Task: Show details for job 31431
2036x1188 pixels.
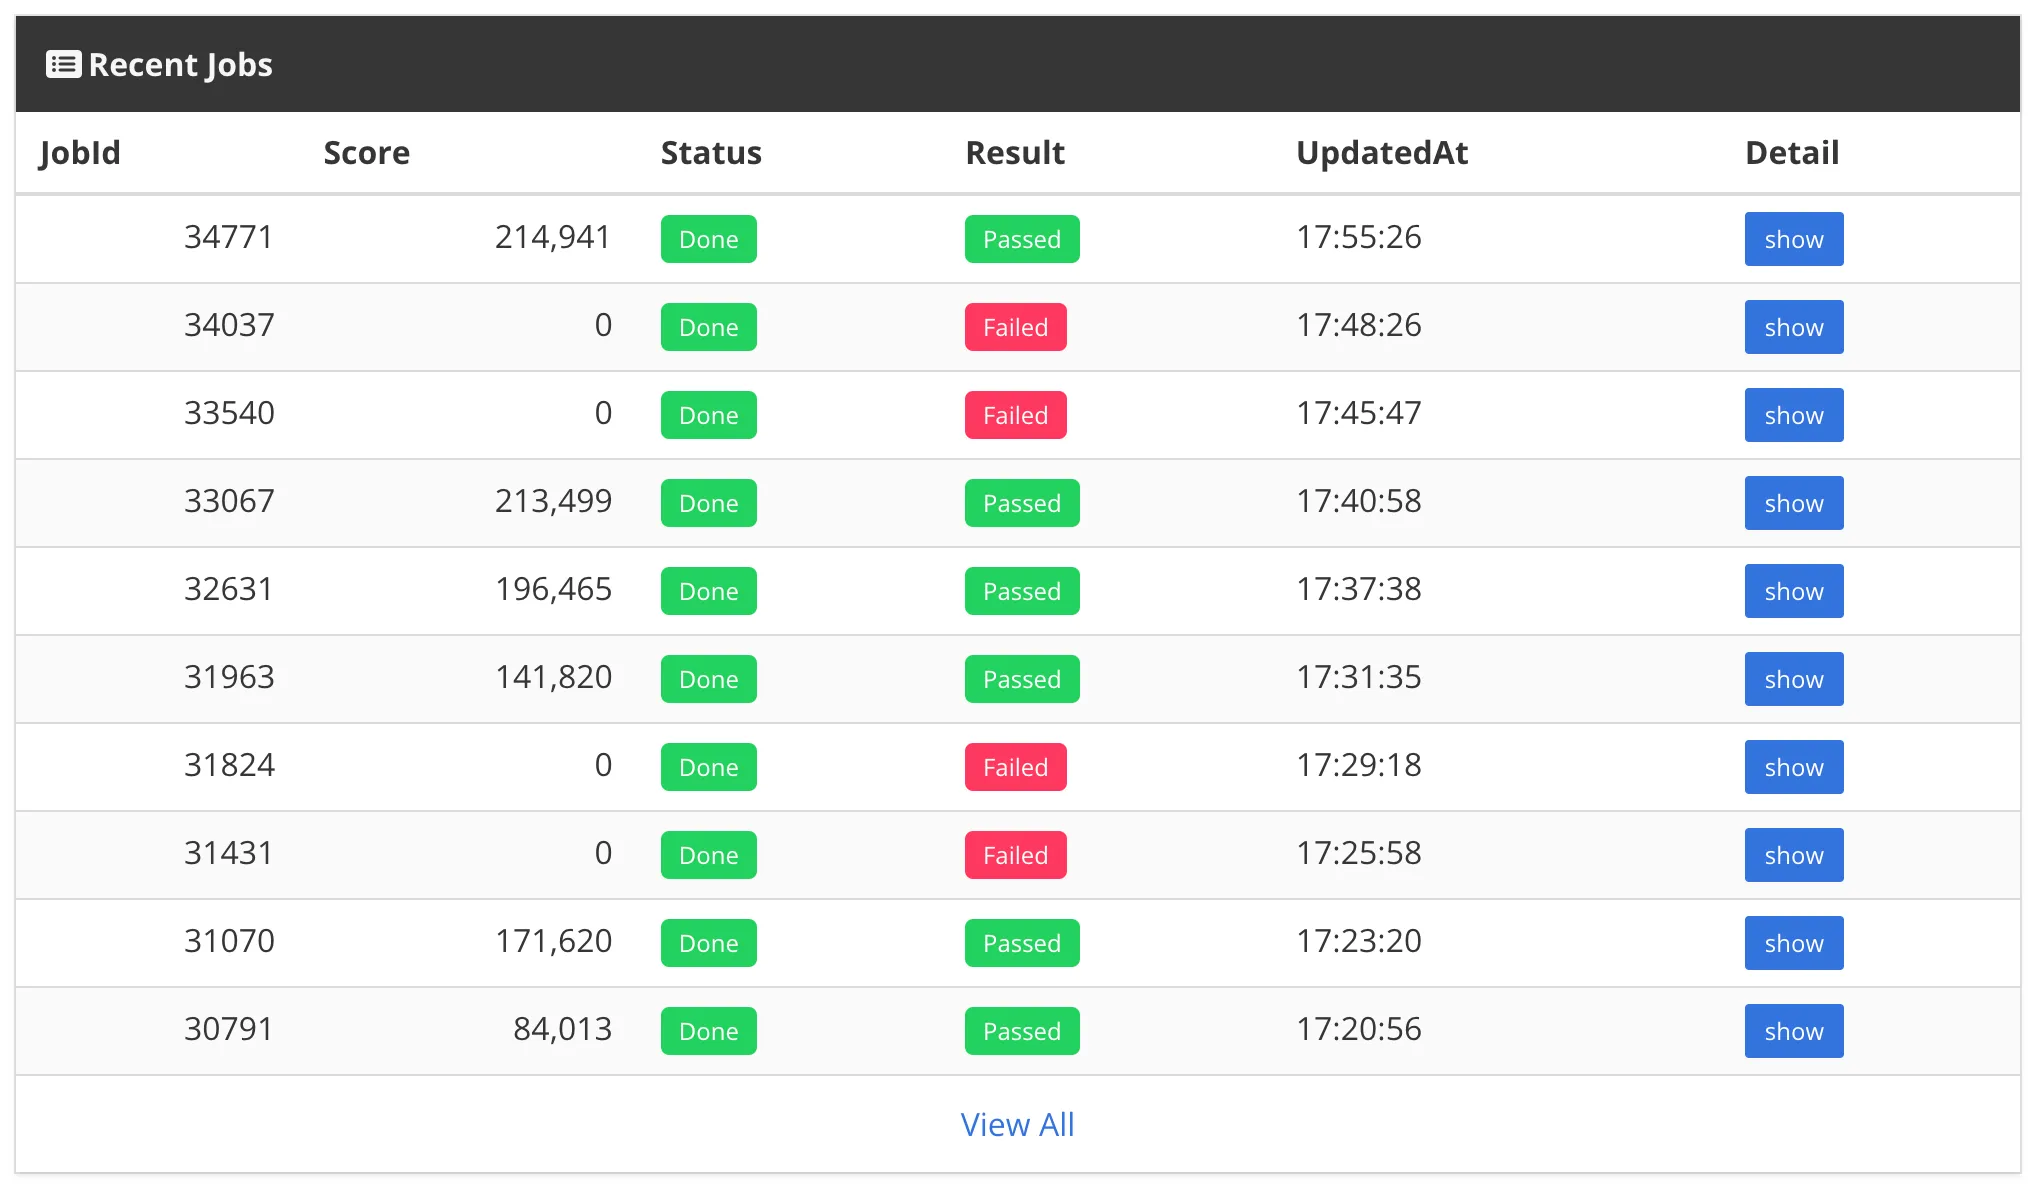Action: [1793, 855]
